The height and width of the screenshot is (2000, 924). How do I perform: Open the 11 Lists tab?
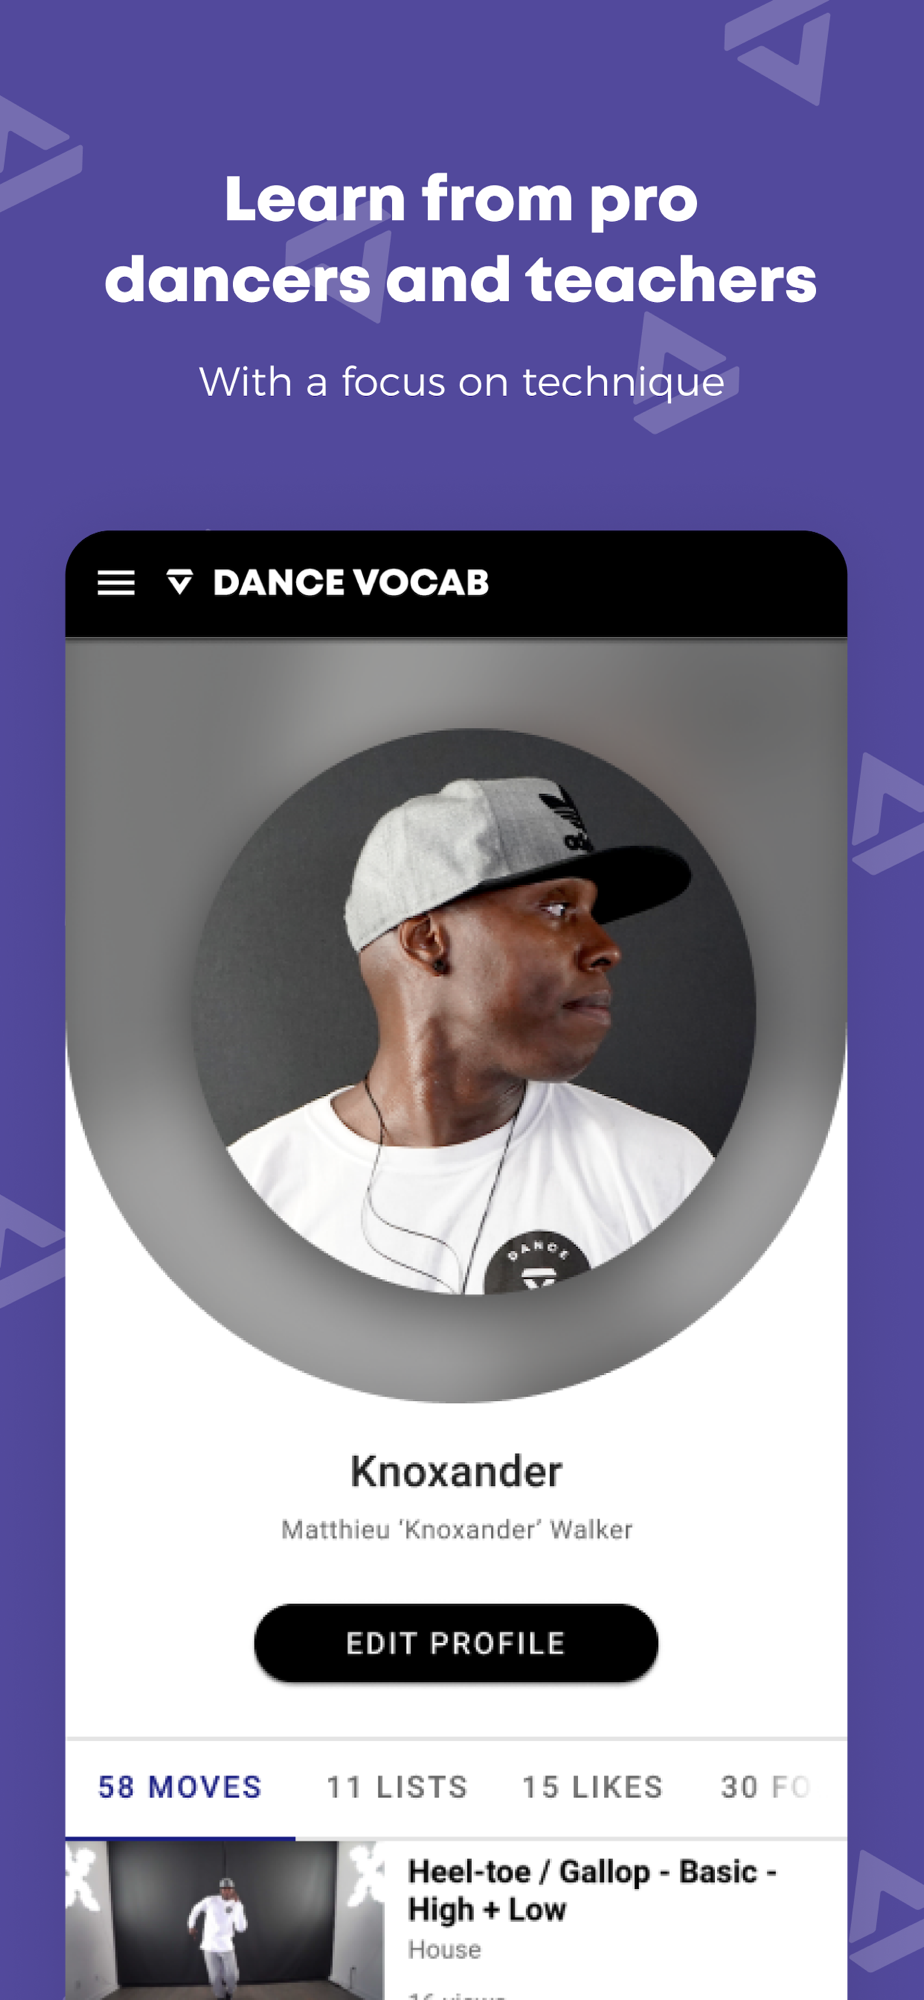coord(397,1787)
